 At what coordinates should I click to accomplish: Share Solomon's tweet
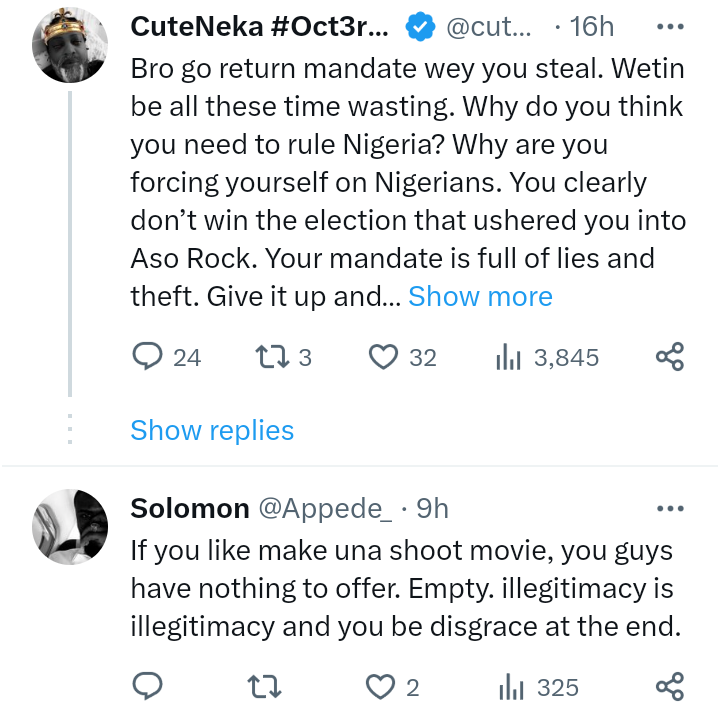pos(669,687)
